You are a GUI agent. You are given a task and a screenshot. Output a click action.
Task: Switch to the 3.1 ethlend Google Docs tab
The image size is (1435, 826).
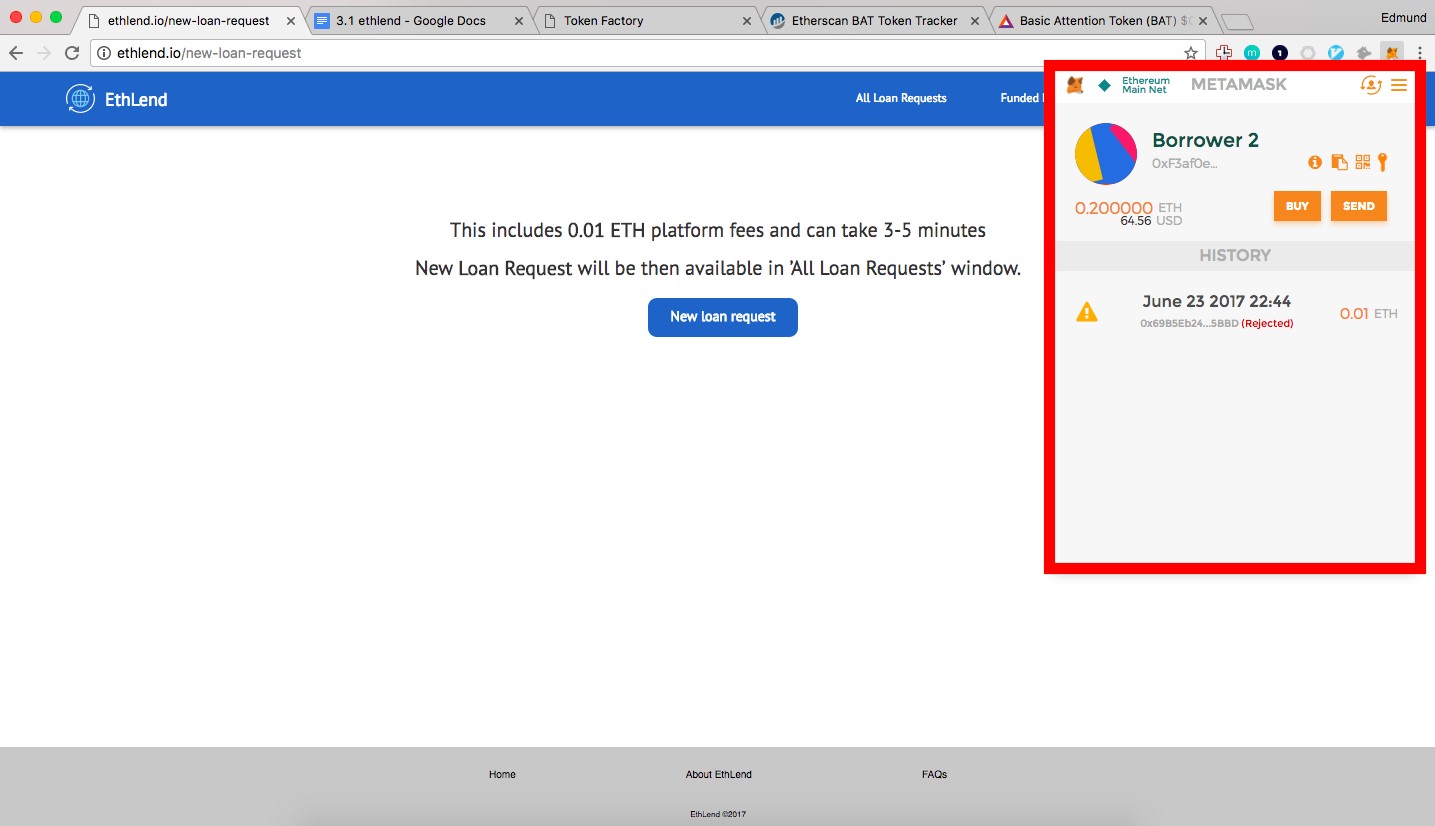pos(418,20)
